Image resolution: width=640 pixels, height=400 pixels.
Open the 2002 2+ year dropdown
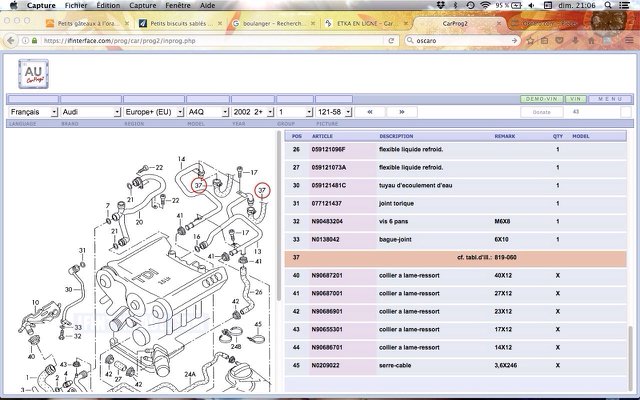252,112
